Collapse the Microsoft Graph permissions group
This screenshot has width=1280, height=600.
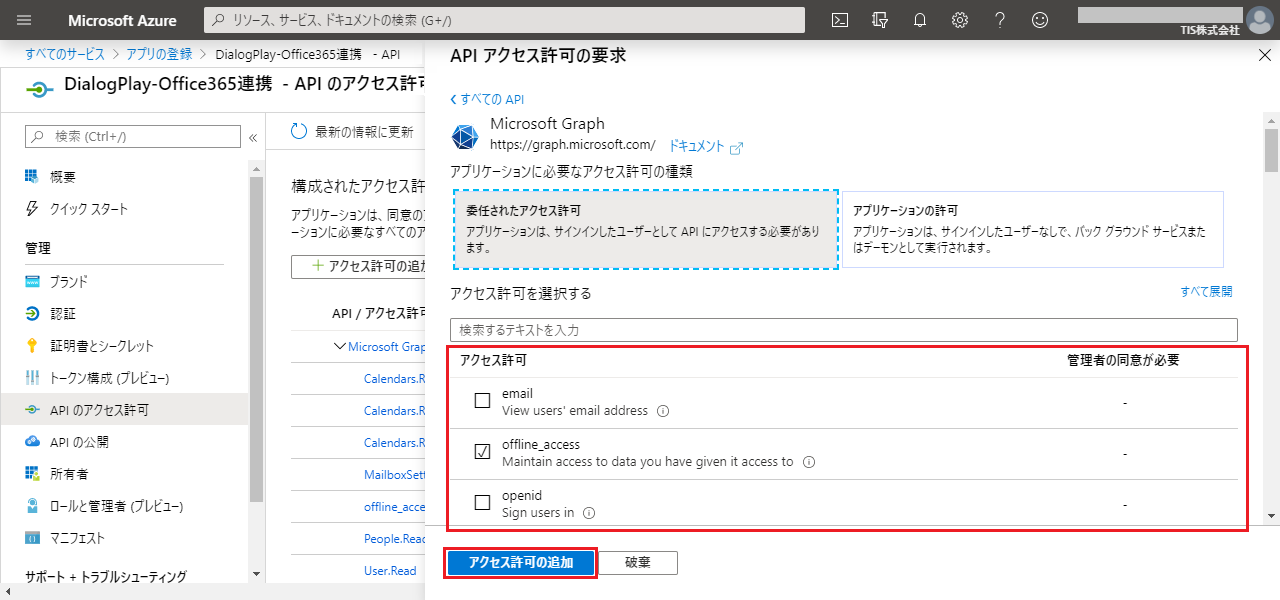click(340, 347)
